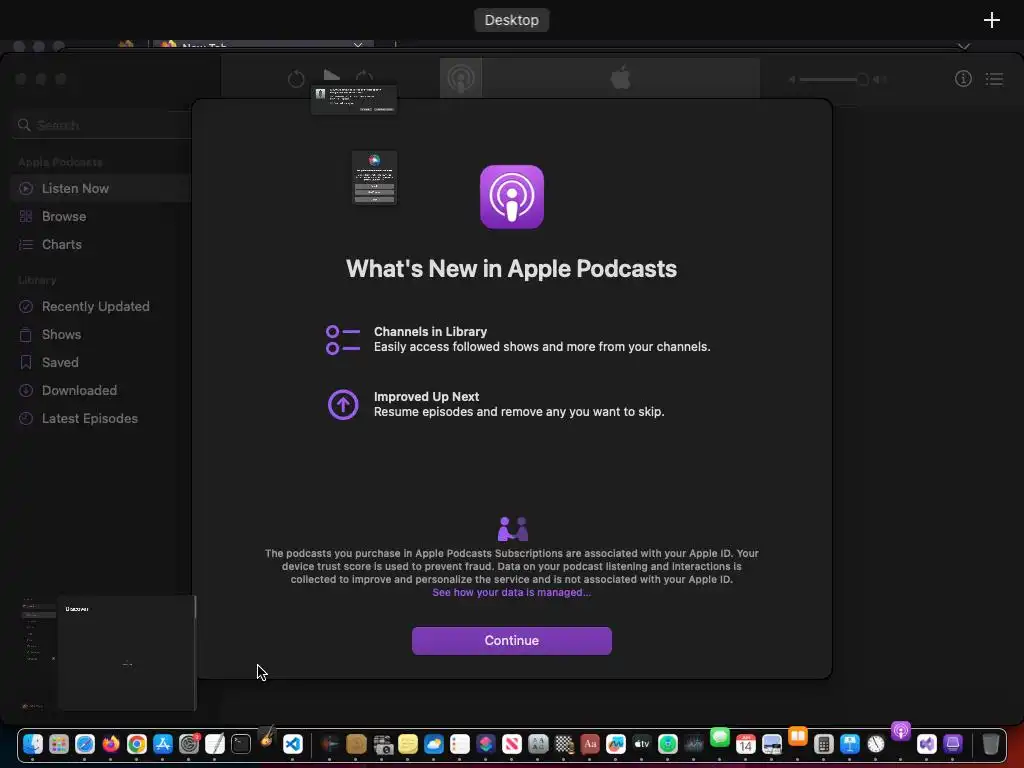Screen dimensions: 1024x768
Task: Open Messages from the Dock
Action: tap(720, 737)
